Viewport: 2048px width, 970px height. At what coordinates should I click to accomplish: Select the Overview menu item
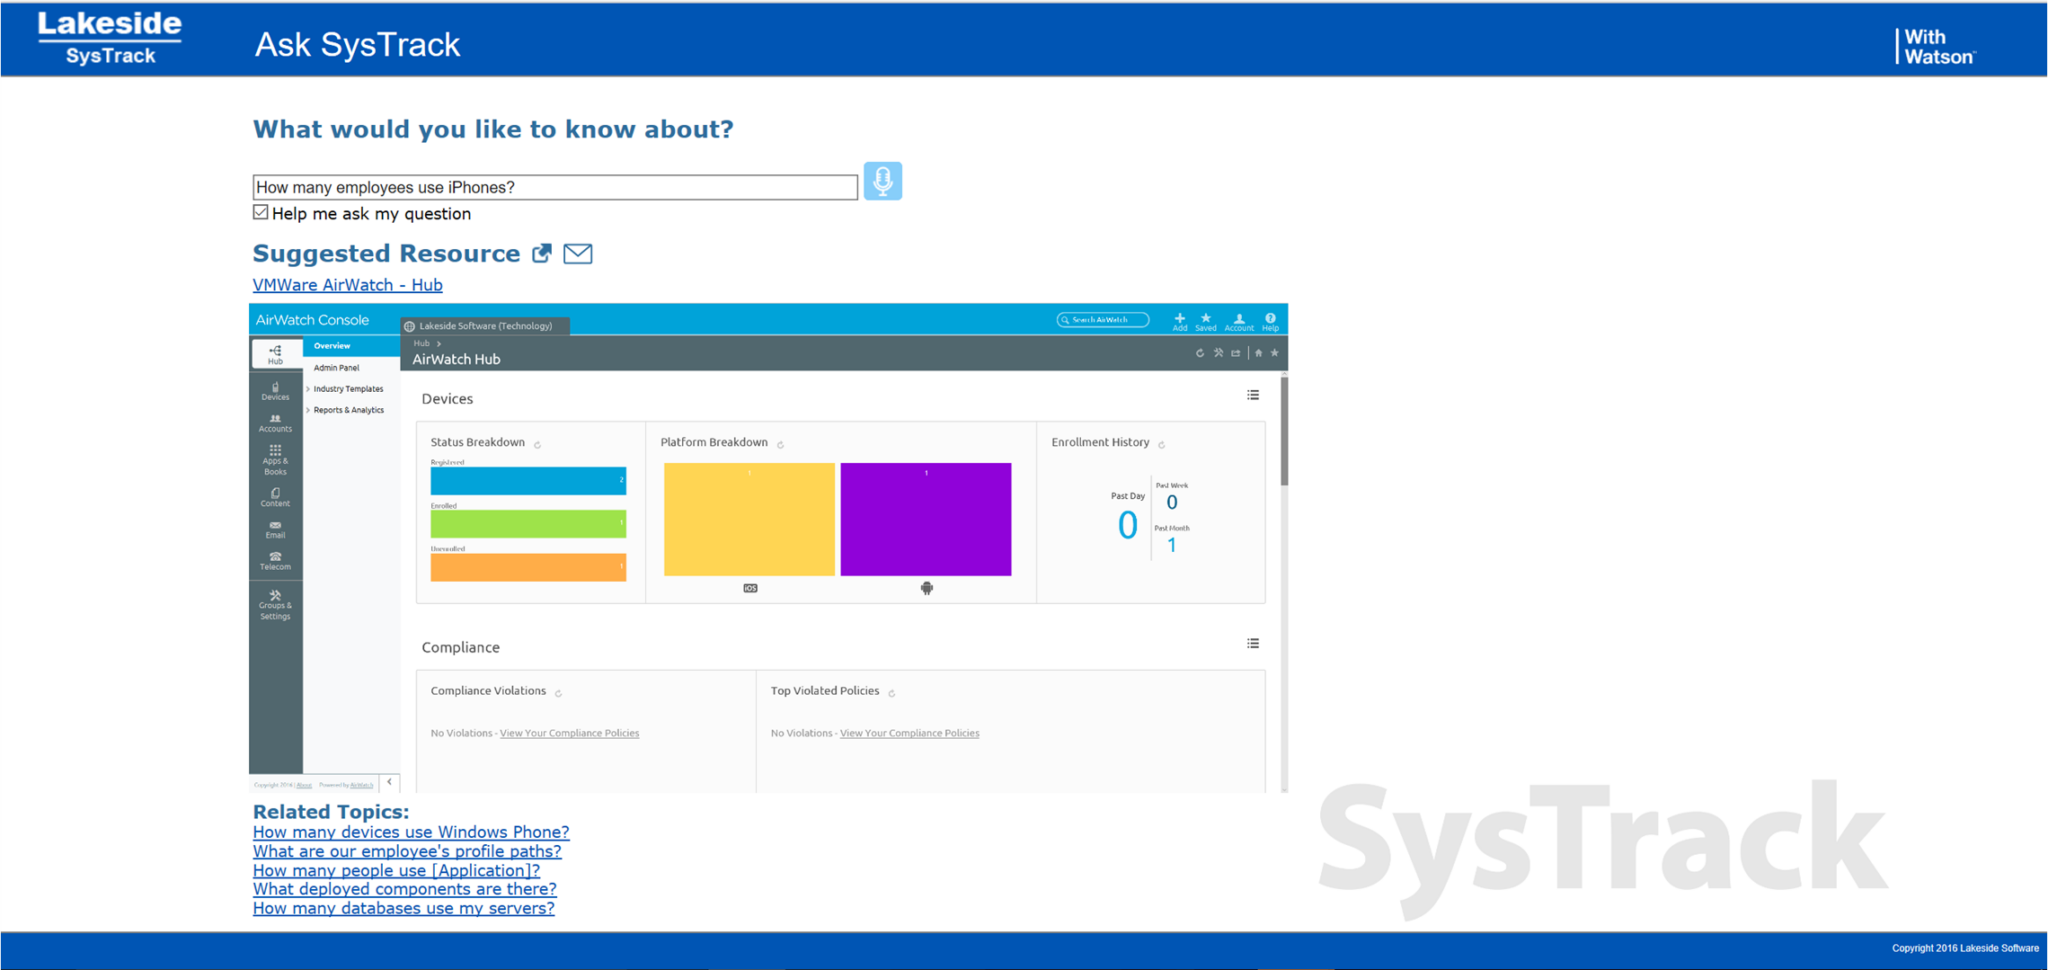(332, 345)
